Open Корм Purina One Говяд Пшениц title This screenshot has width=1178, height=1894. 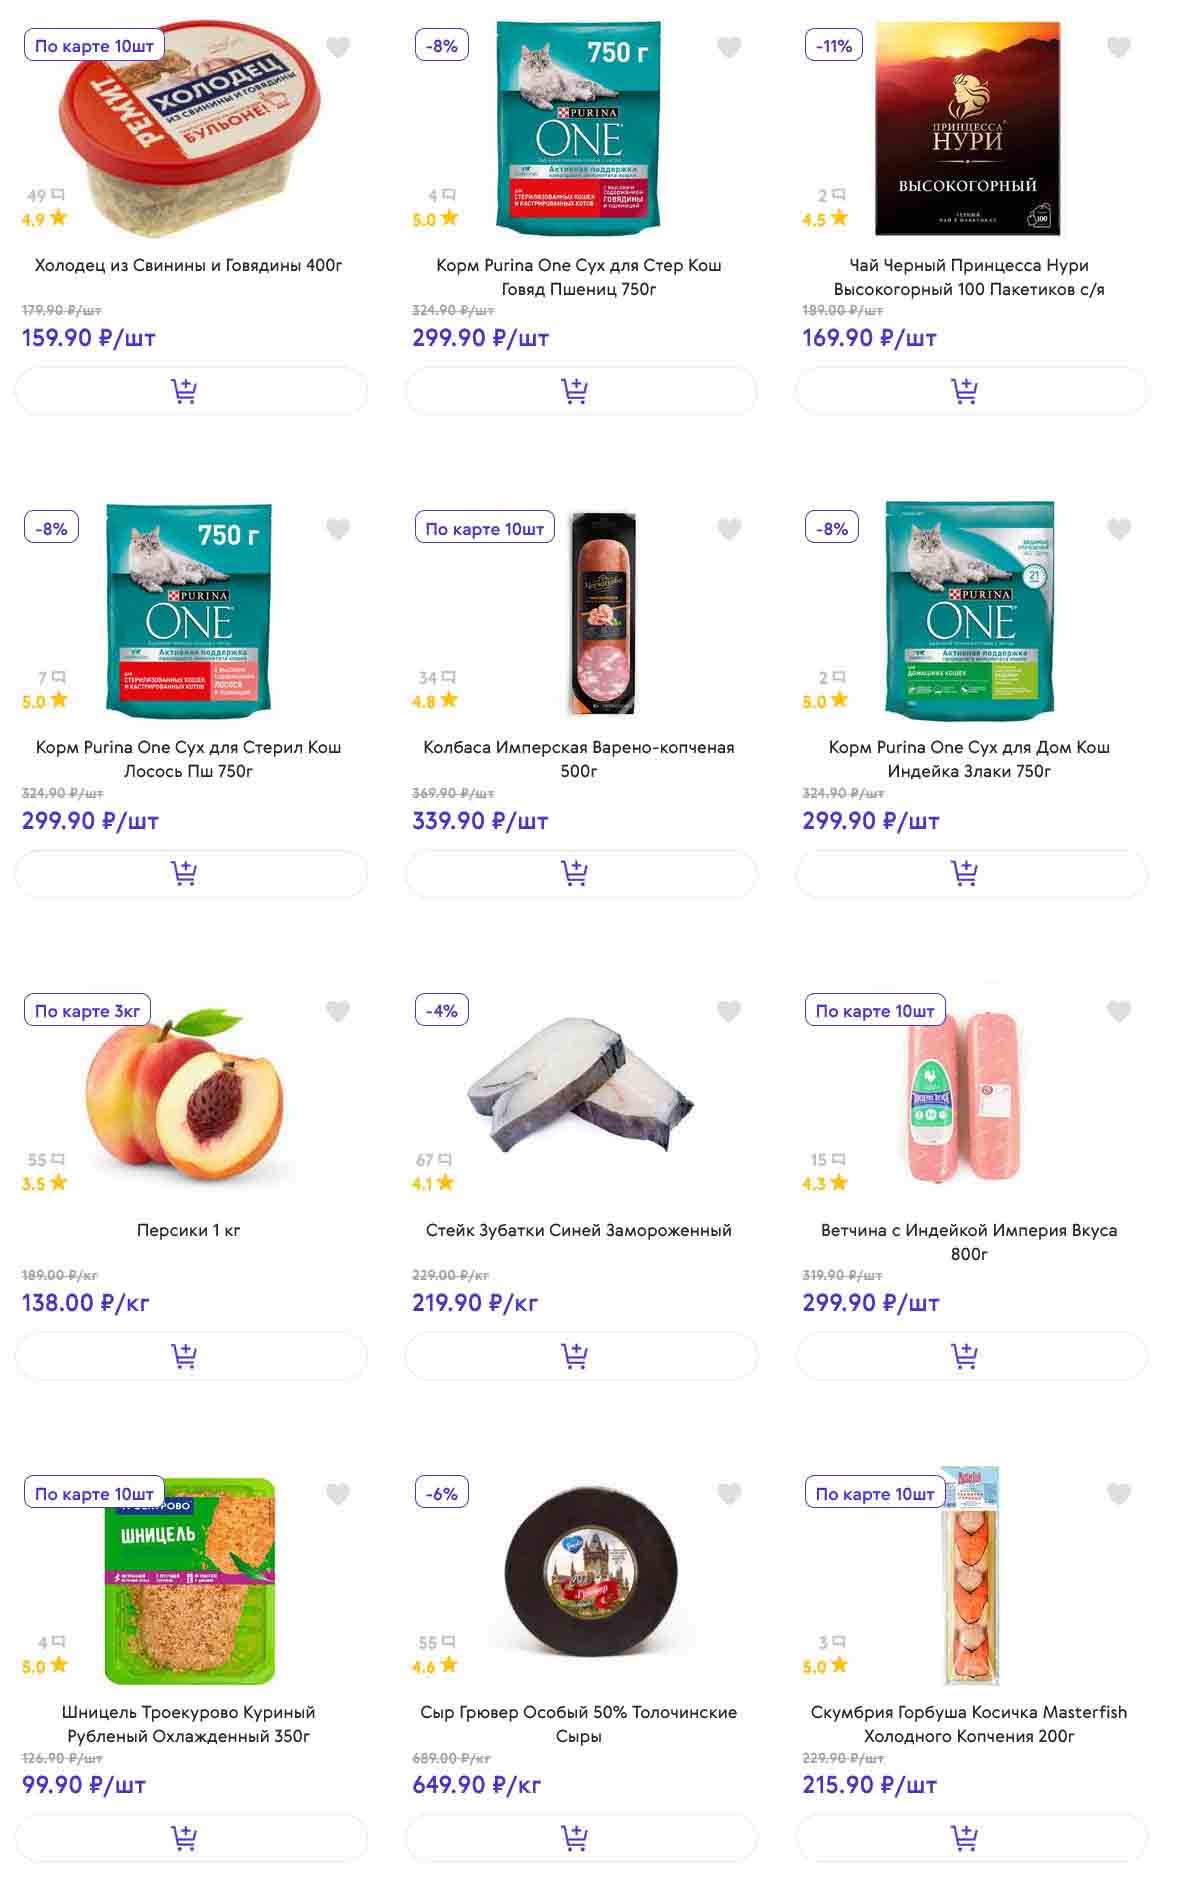click(x=578, y=277)
